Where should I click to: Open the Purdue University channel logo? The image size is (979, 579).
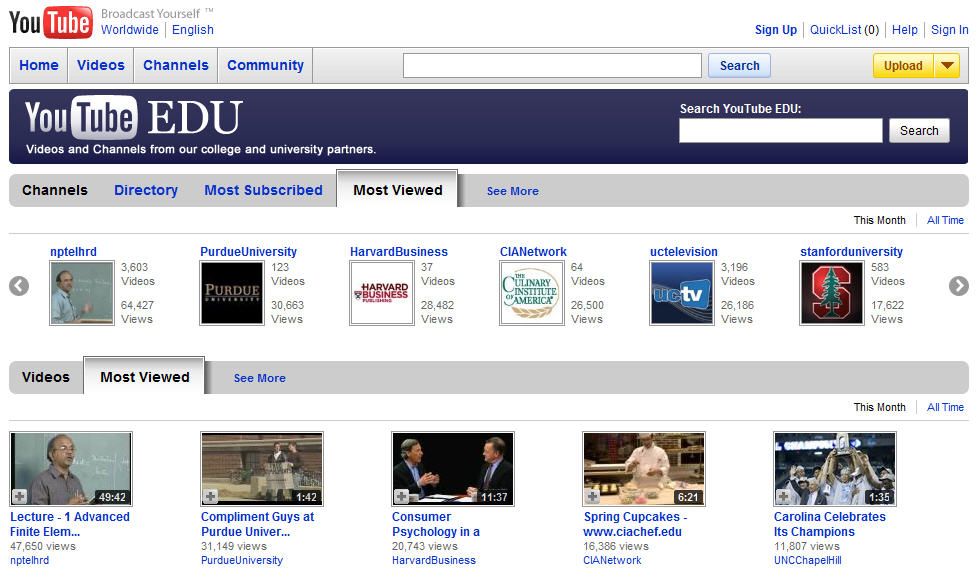[231, 293]
